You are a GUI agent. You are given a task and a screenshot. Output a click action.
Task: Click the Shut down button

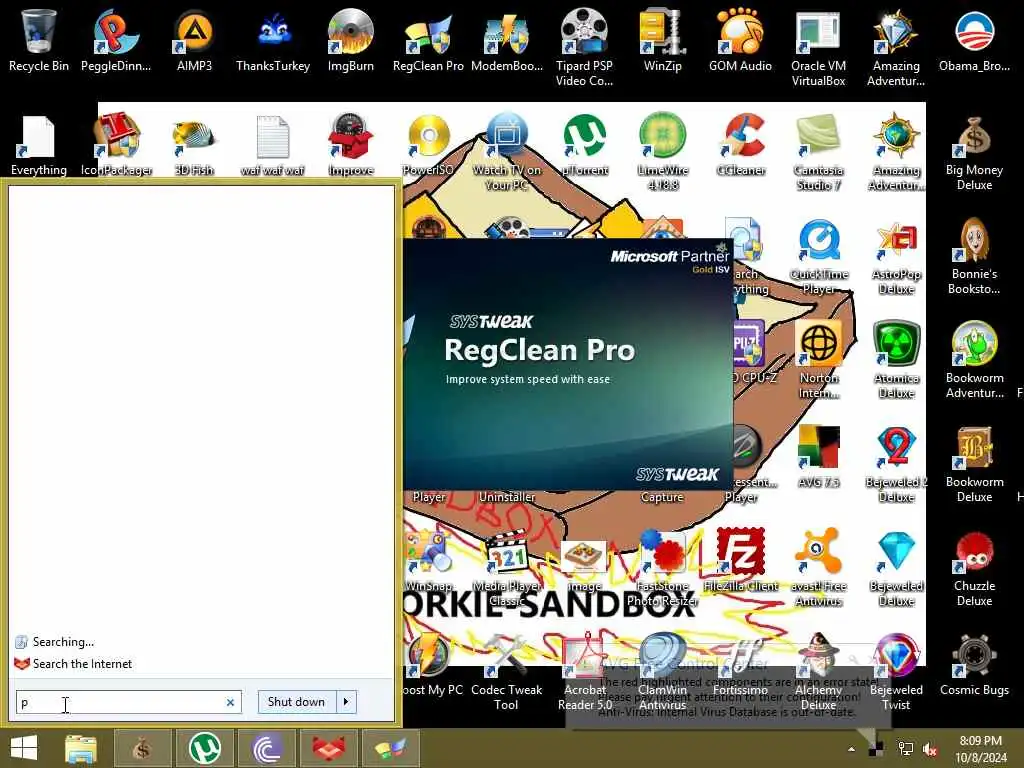point(296,702)
